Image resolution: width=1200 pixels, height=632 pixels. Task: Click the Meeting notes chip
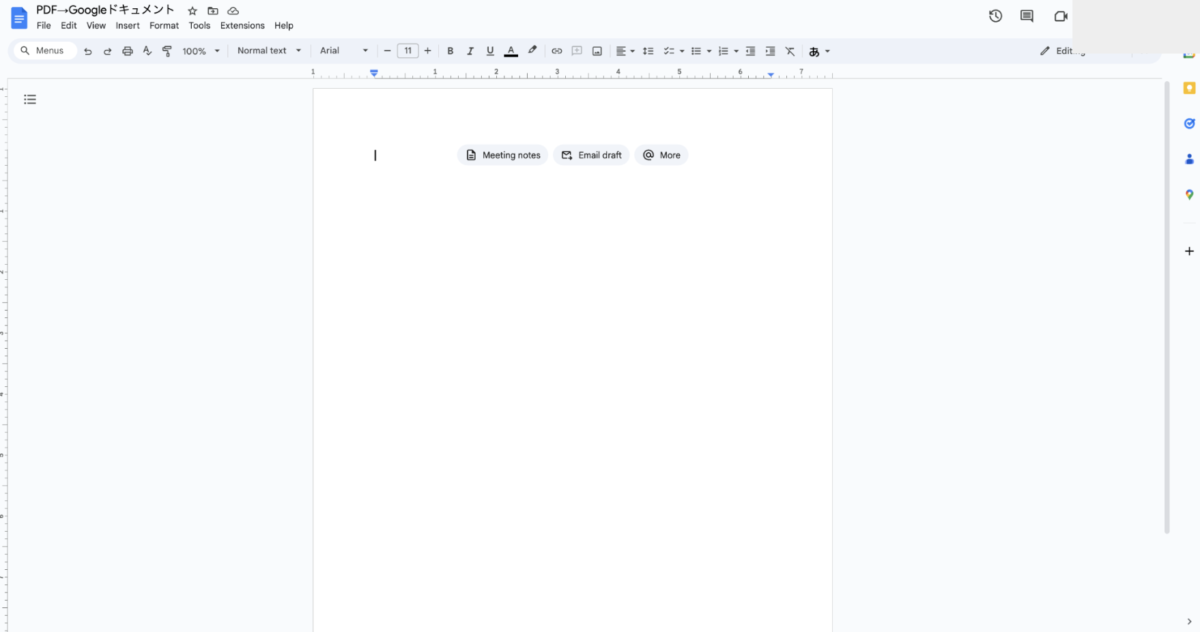pos(503,155)
